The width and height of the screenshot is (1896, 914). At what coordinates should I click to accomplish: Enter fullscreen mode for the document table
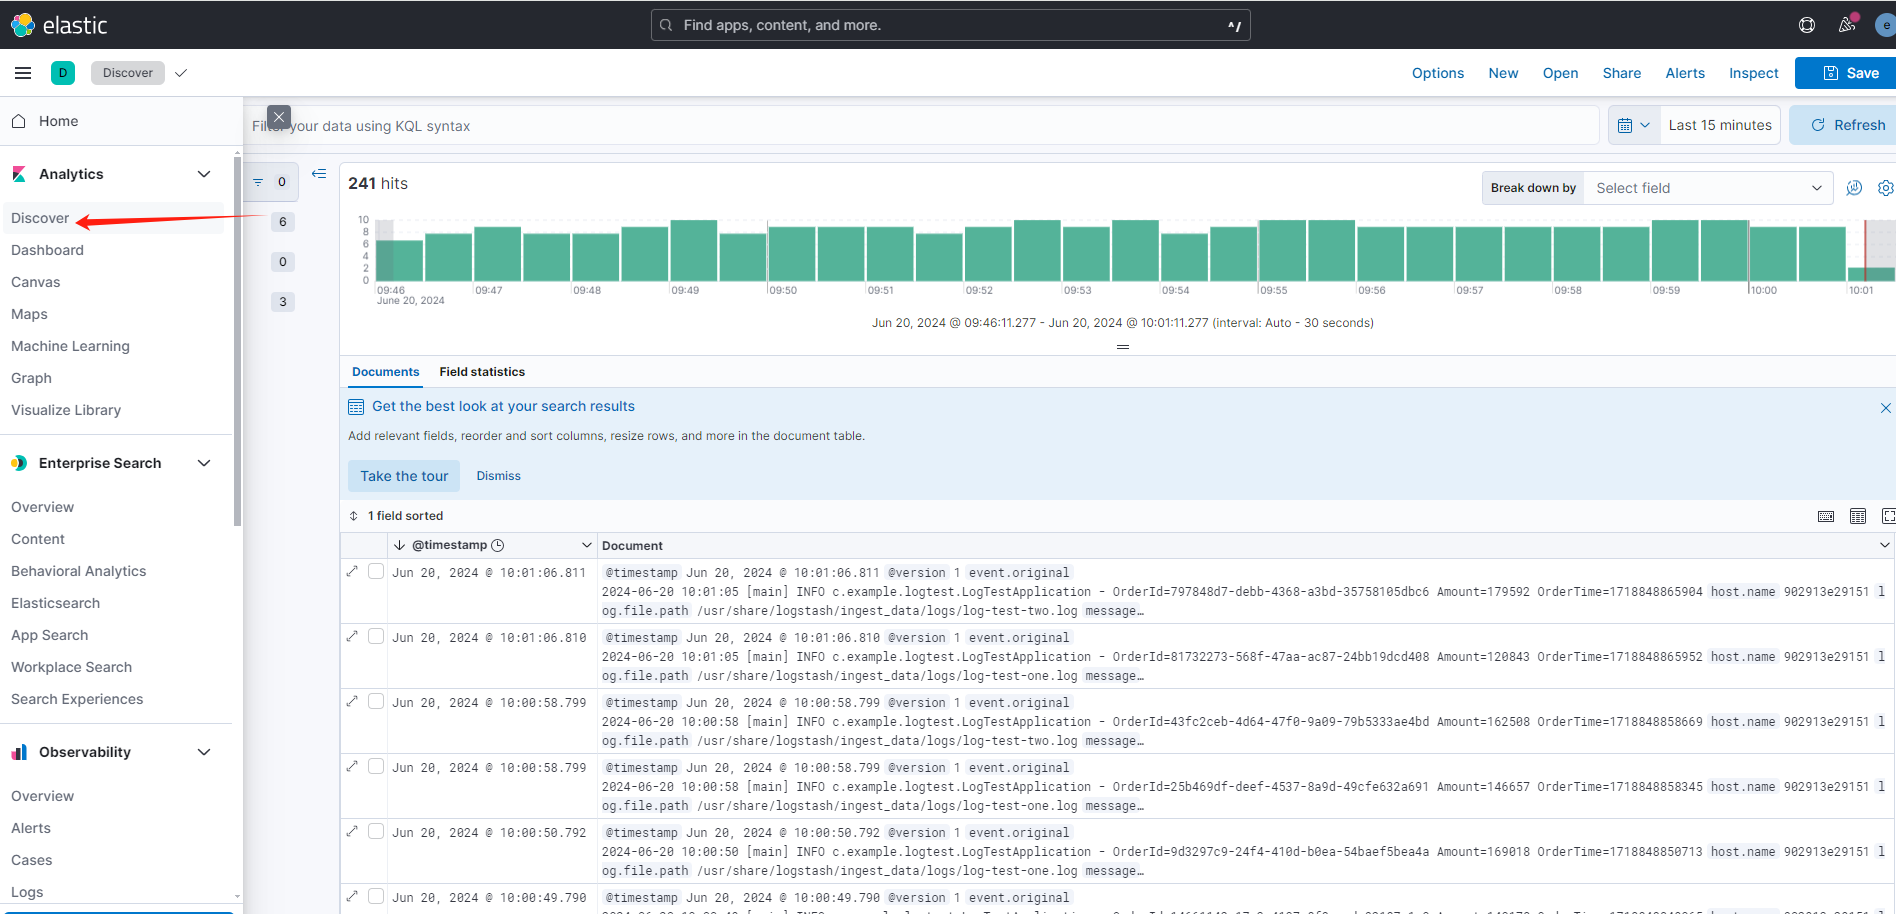point(1890,516)
